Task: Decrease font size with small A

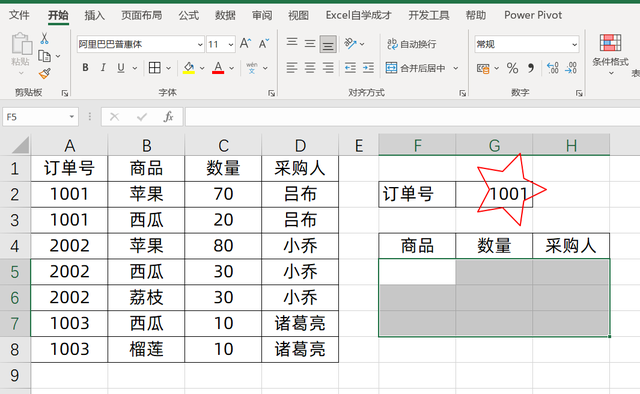Action: (264, 44)
